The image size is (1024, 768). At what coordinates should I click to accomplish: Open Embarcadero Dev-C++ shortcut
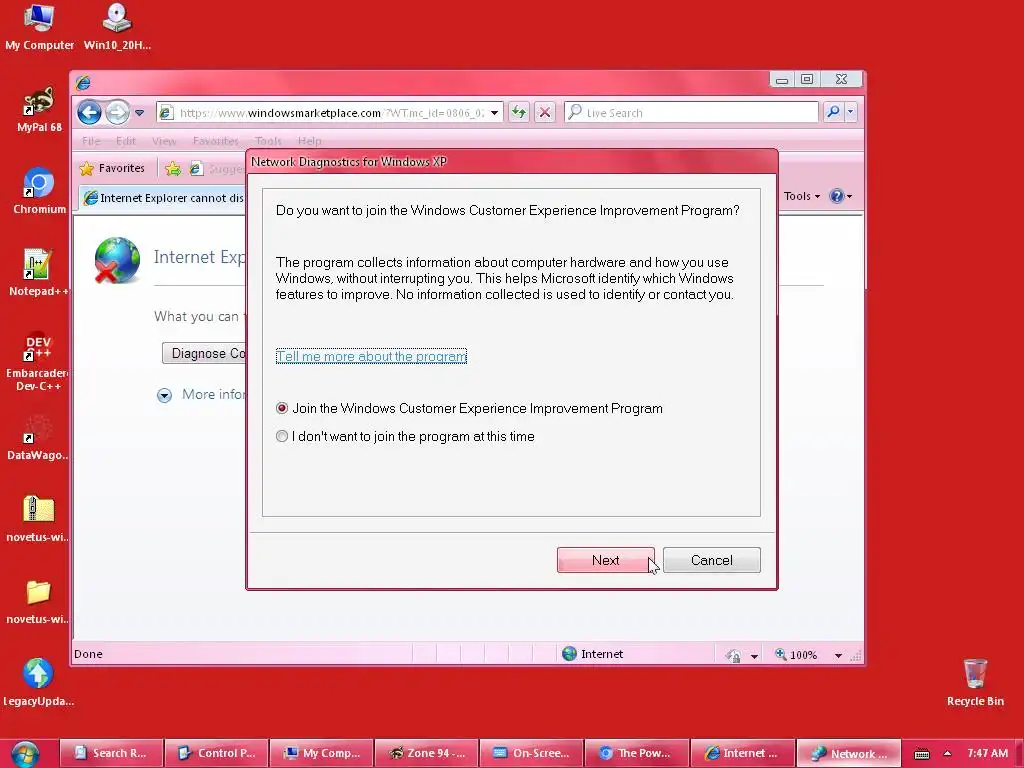[38, 361]
